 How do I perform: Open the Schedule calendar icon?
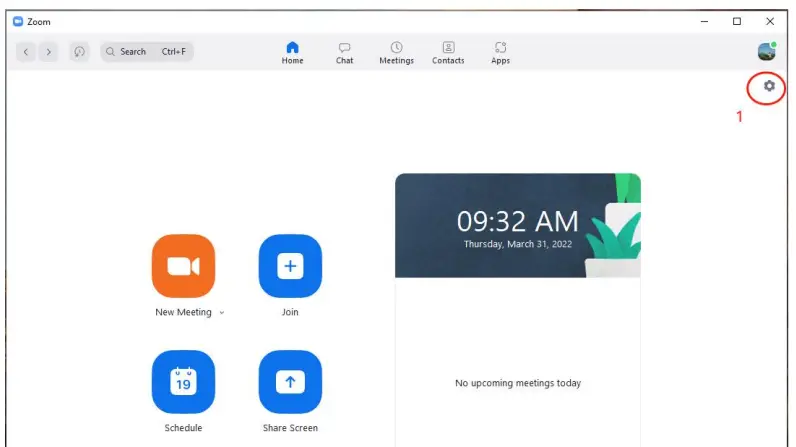coord(183,382)
